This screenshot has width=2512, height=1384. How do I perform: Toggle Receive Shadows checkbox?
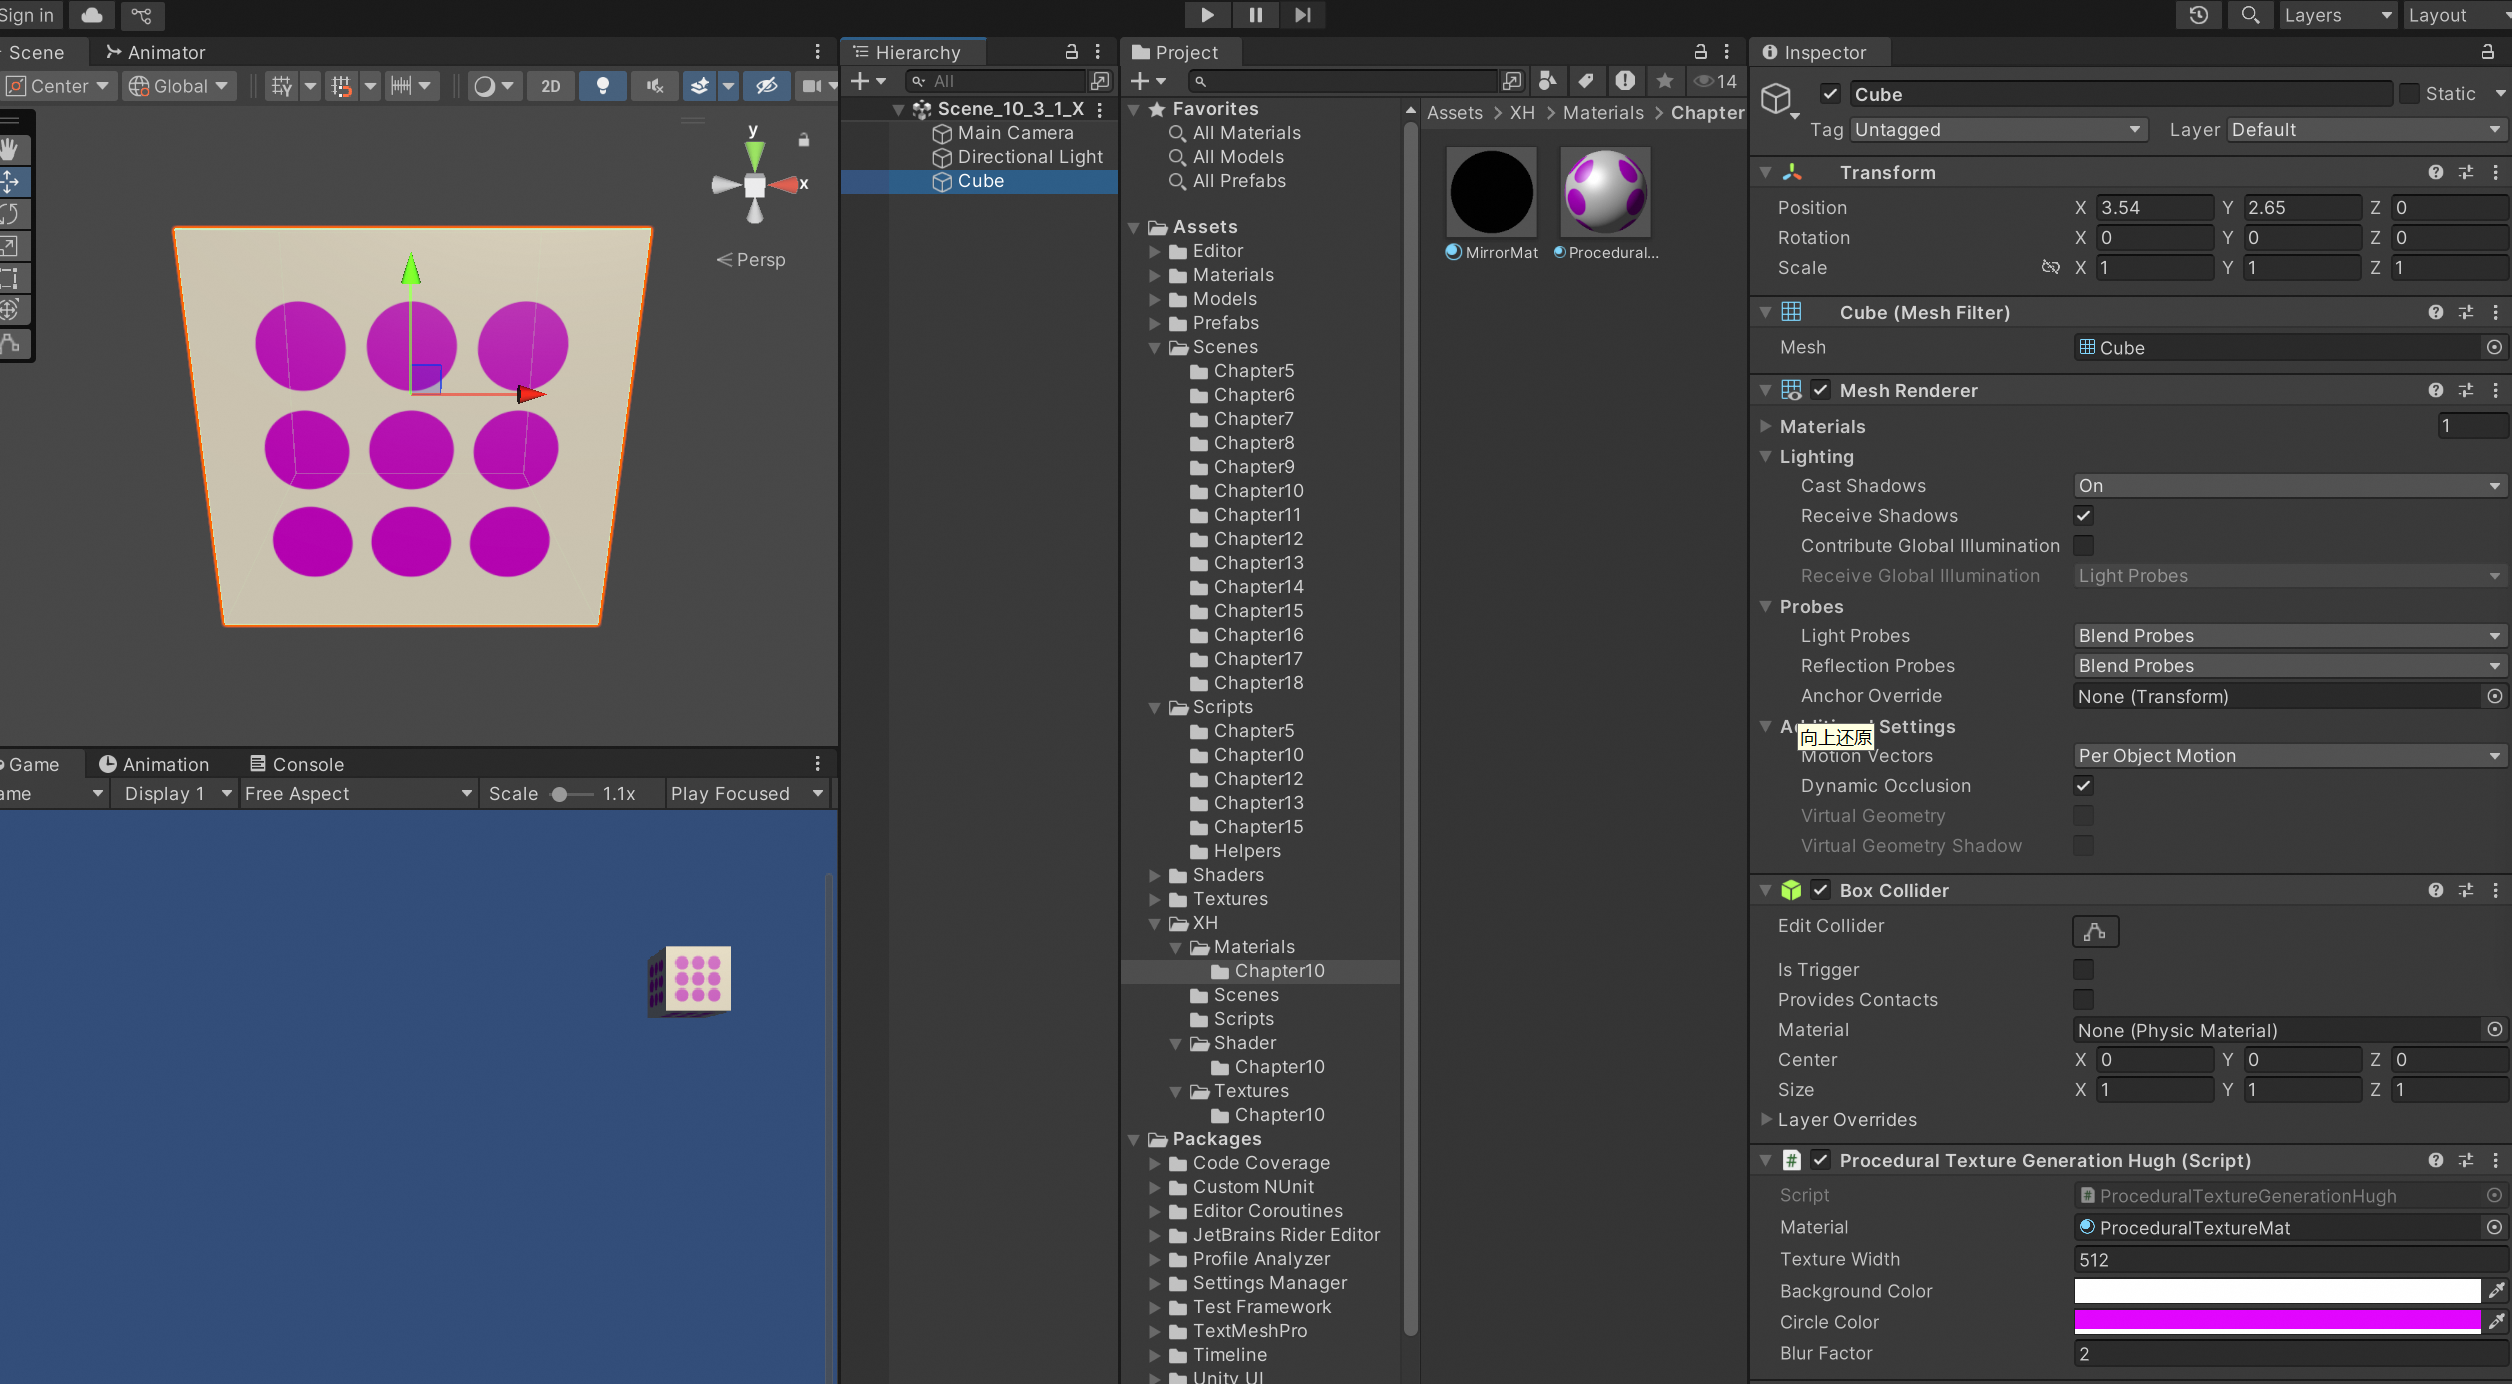pos(2084,516)
